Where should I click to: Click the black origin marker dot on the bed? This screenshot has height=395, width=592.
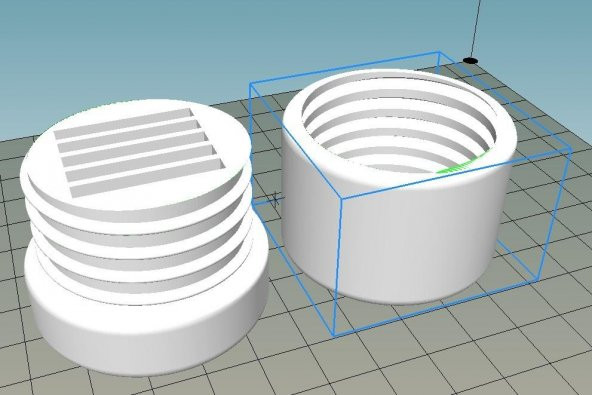point(470,60)
